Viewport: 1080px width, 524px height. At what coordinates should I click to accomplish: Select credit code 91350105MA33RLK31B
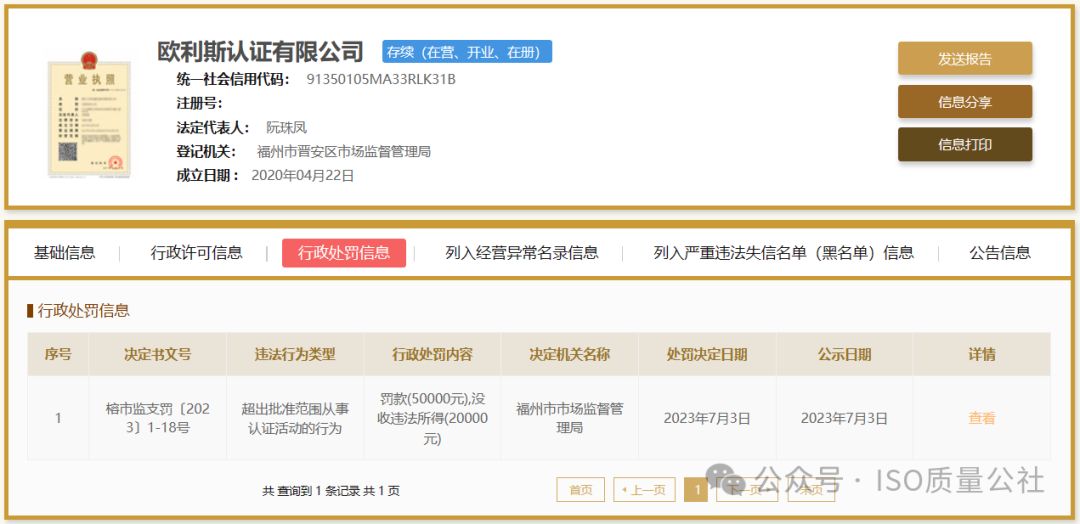point(381,79)
